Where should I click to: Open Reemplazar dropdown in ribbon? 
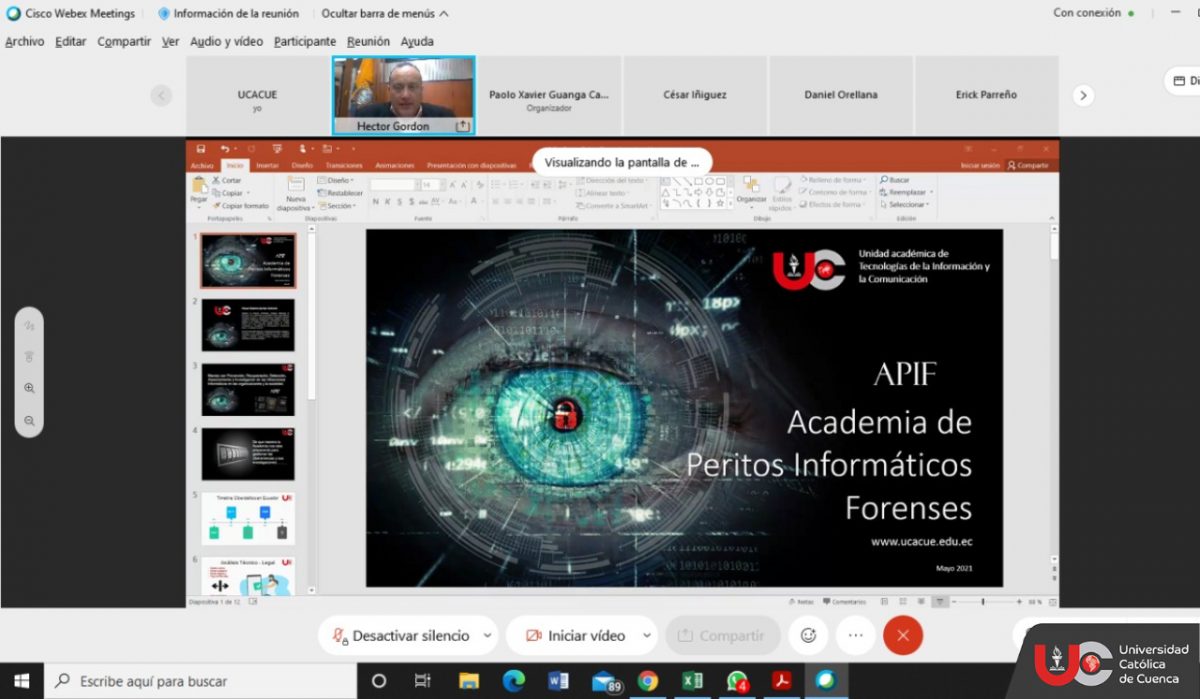(907, 192)
